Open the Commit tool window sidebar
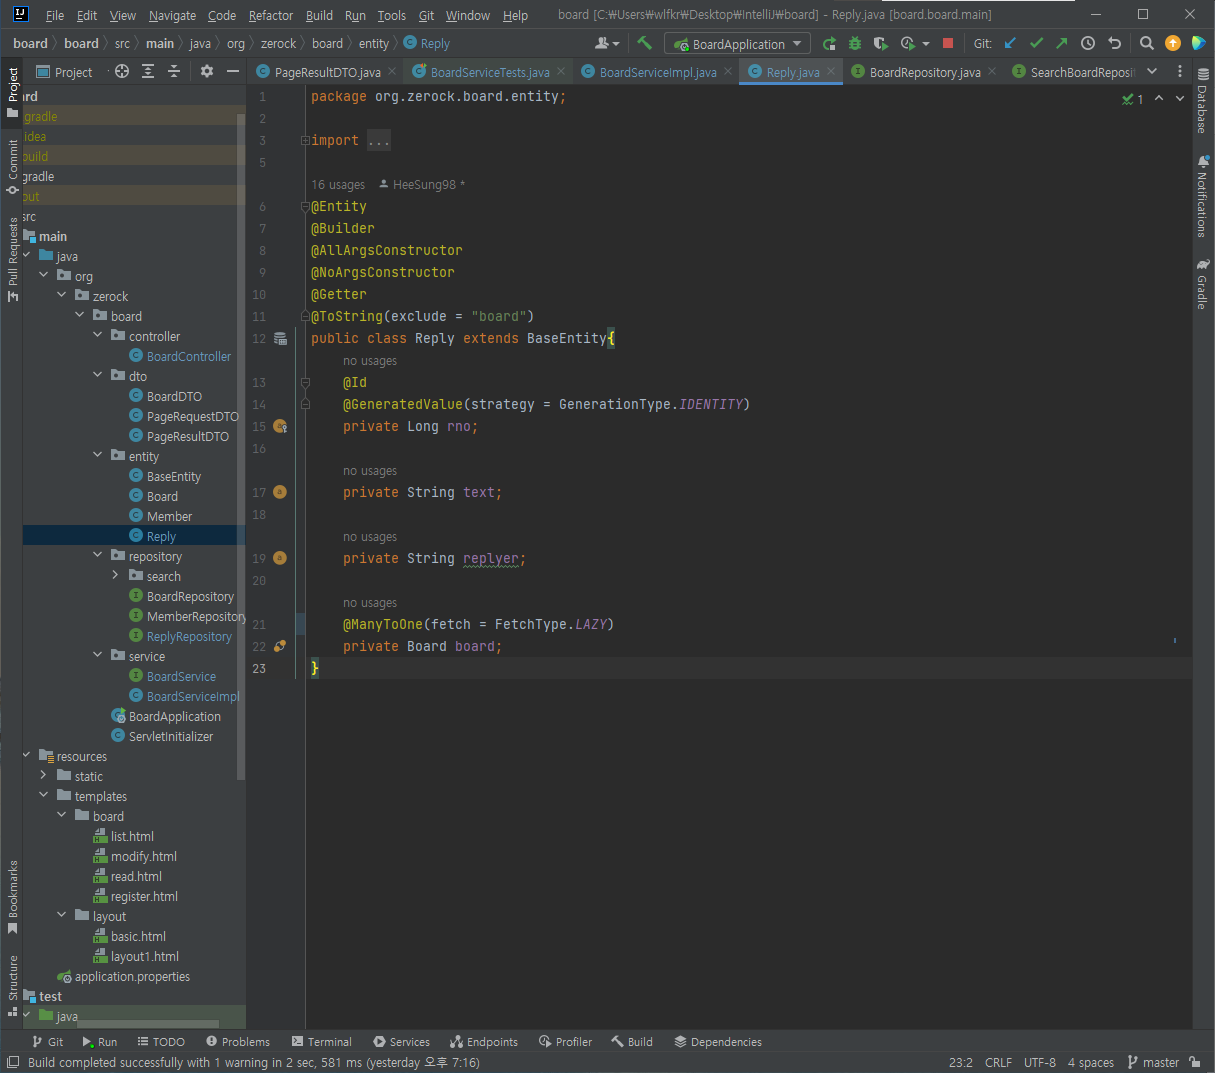Viewport: 1215px width, 1073px height. [x=12, y=167]
